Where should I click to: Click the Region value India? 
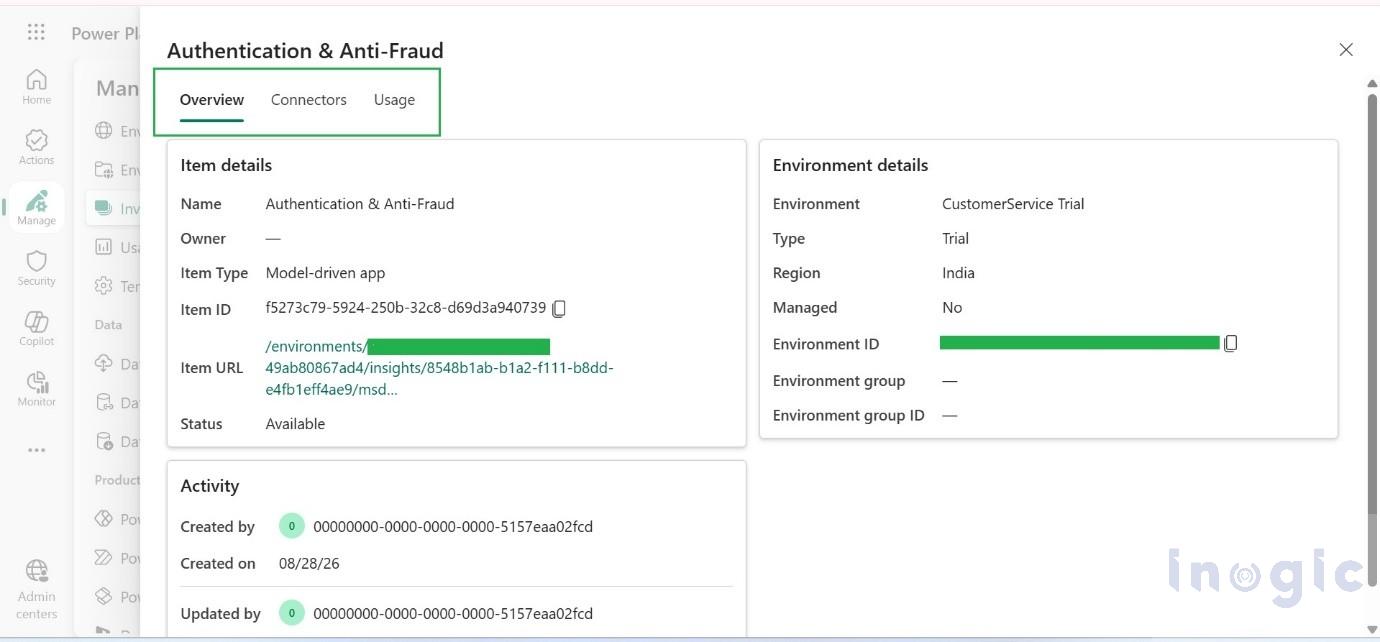coord(958,273)
